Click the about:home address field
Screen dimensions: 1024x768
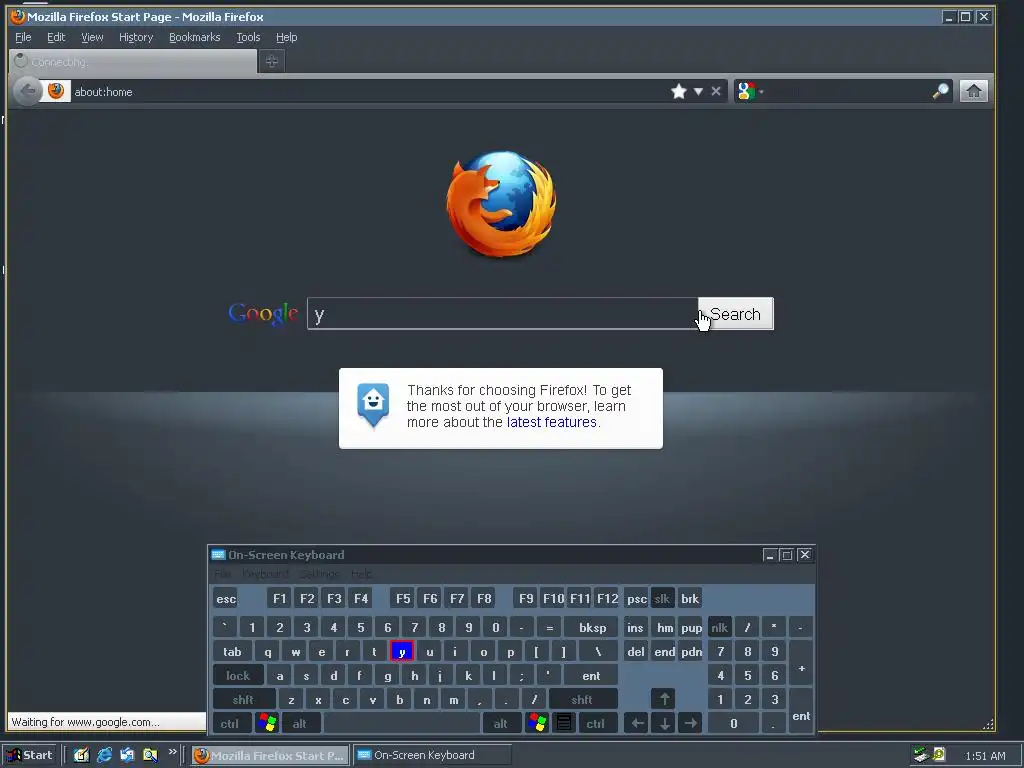(x=369, y=91)
